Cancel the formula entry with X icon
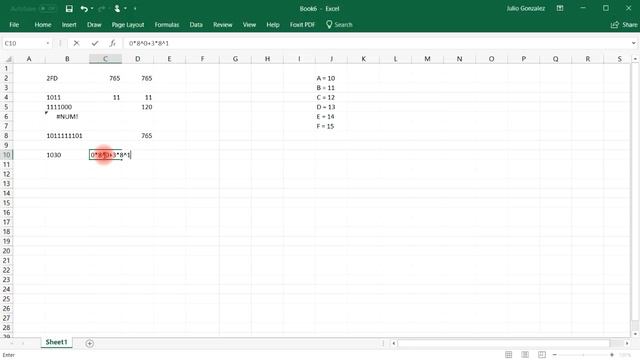 click(76, 43)
